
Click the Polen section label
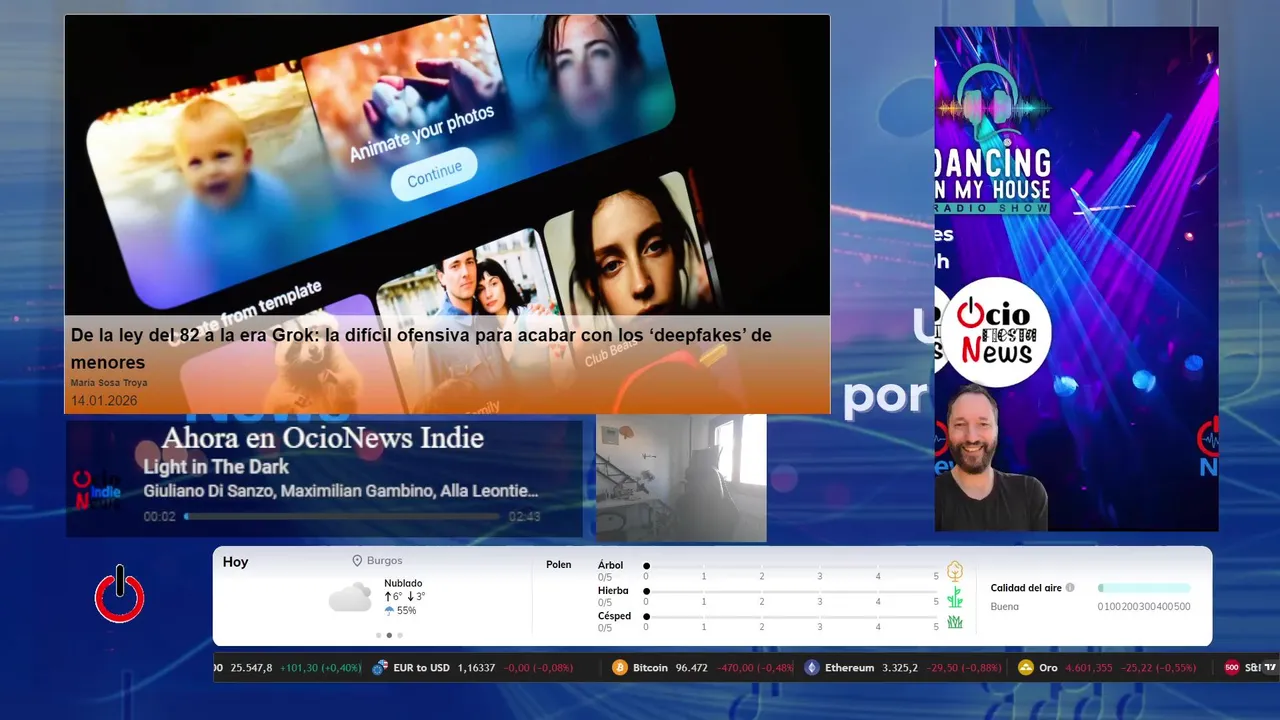pyautogui.click(x=558, y=565)
